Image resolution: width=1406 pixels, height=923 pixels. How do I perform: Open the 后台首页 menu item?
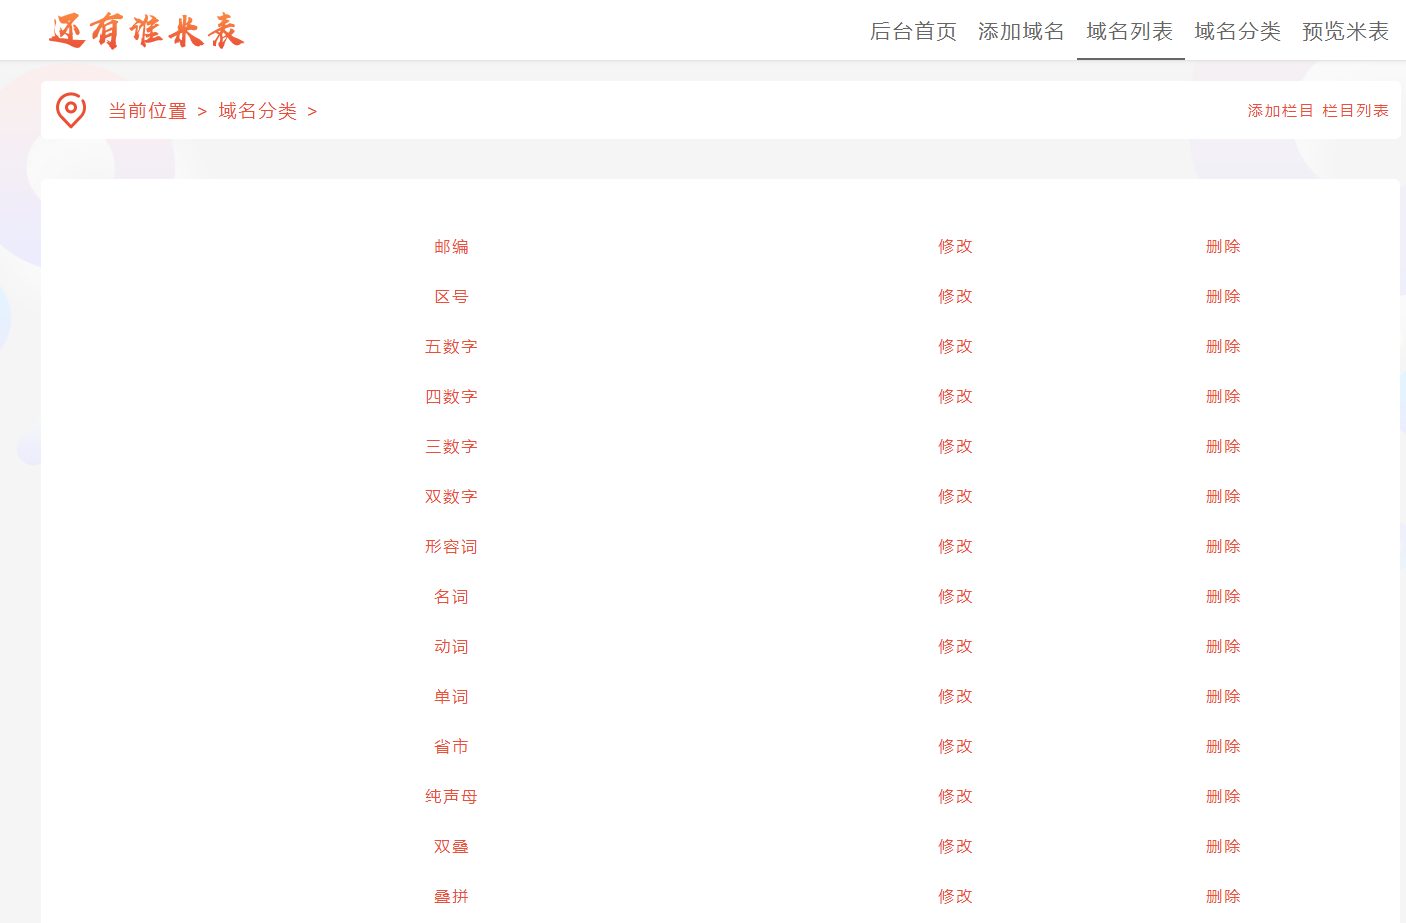913,32
